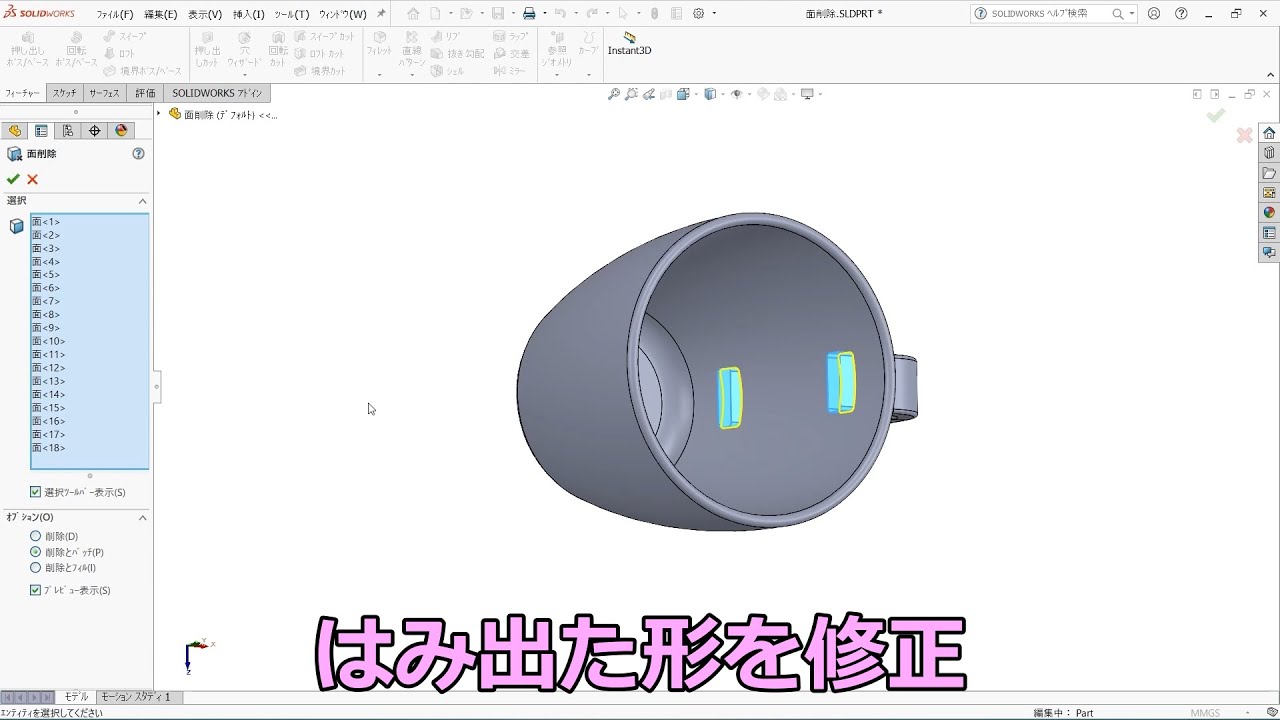Open the Hide/Show Items eye icon
The width and height of the screenshot is (1280, 720).
click(x=737, y=94)
